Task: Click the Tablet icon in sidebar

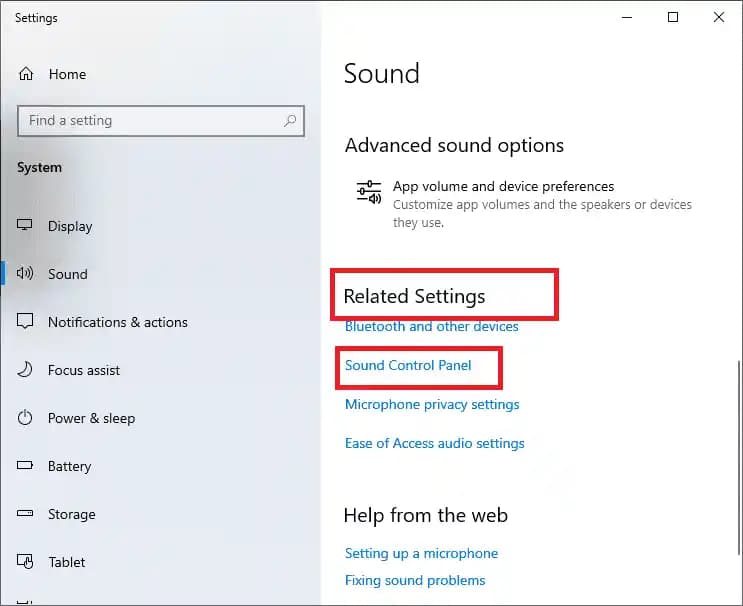Action: (26, 562)
